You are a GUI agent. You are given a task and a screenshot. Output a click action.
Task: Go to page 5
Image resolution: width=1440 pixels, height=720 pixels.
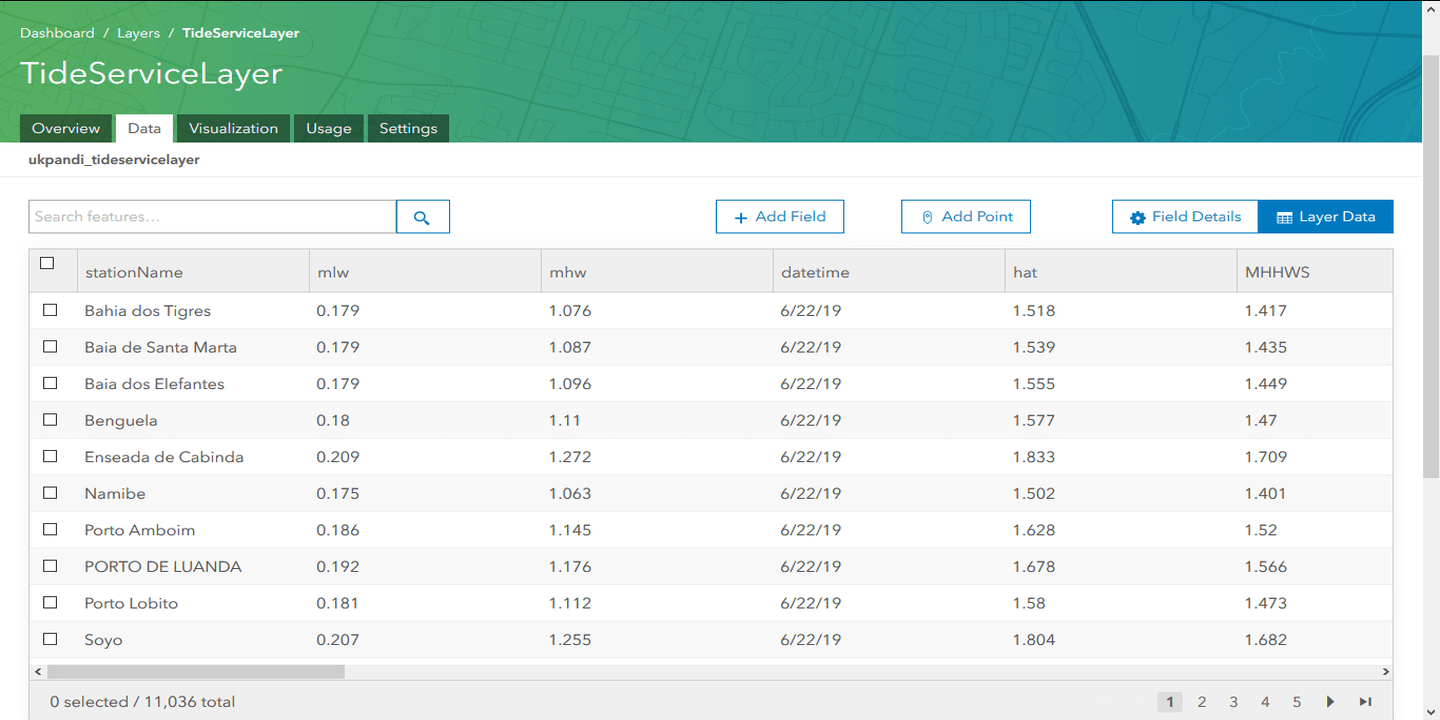pos(1297,702)
